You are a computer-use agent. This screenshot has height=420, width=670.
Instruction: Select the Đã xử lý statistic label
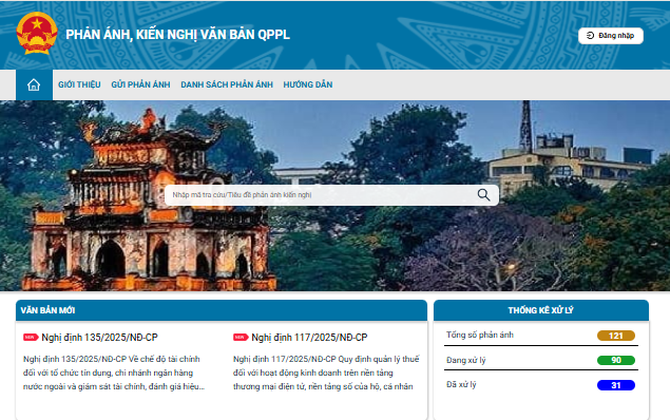[x=462, y=385]
